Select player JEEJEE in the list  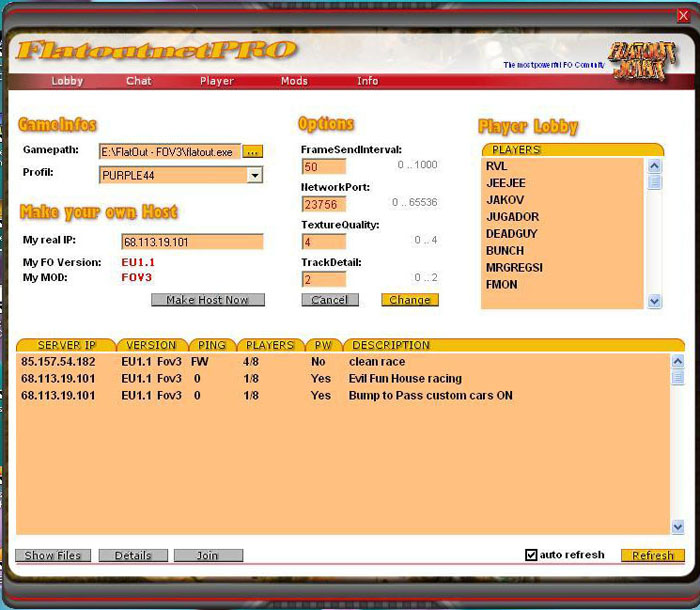(x=562, y=183)
